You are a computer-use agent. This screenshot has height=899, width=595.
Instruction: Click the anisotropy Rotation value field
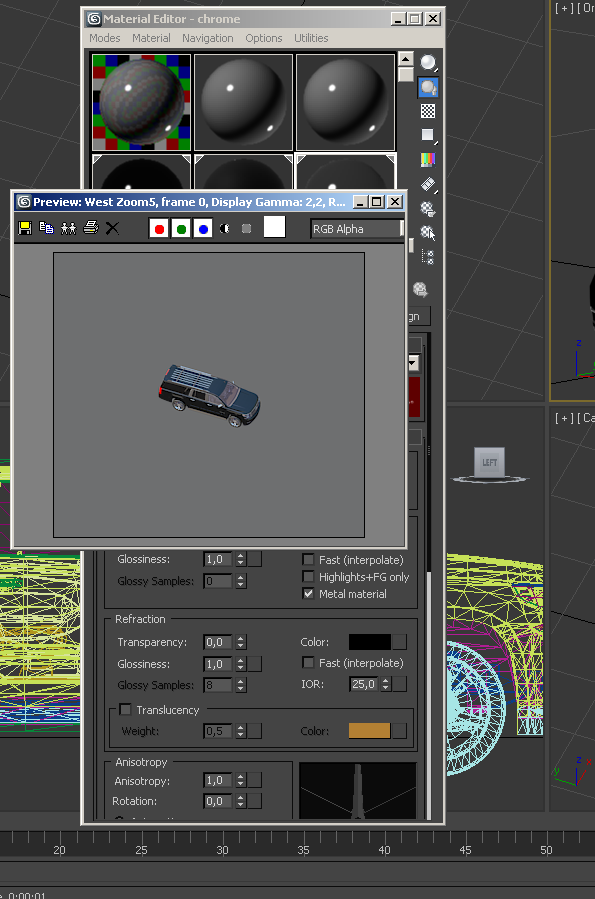point(218,801)
